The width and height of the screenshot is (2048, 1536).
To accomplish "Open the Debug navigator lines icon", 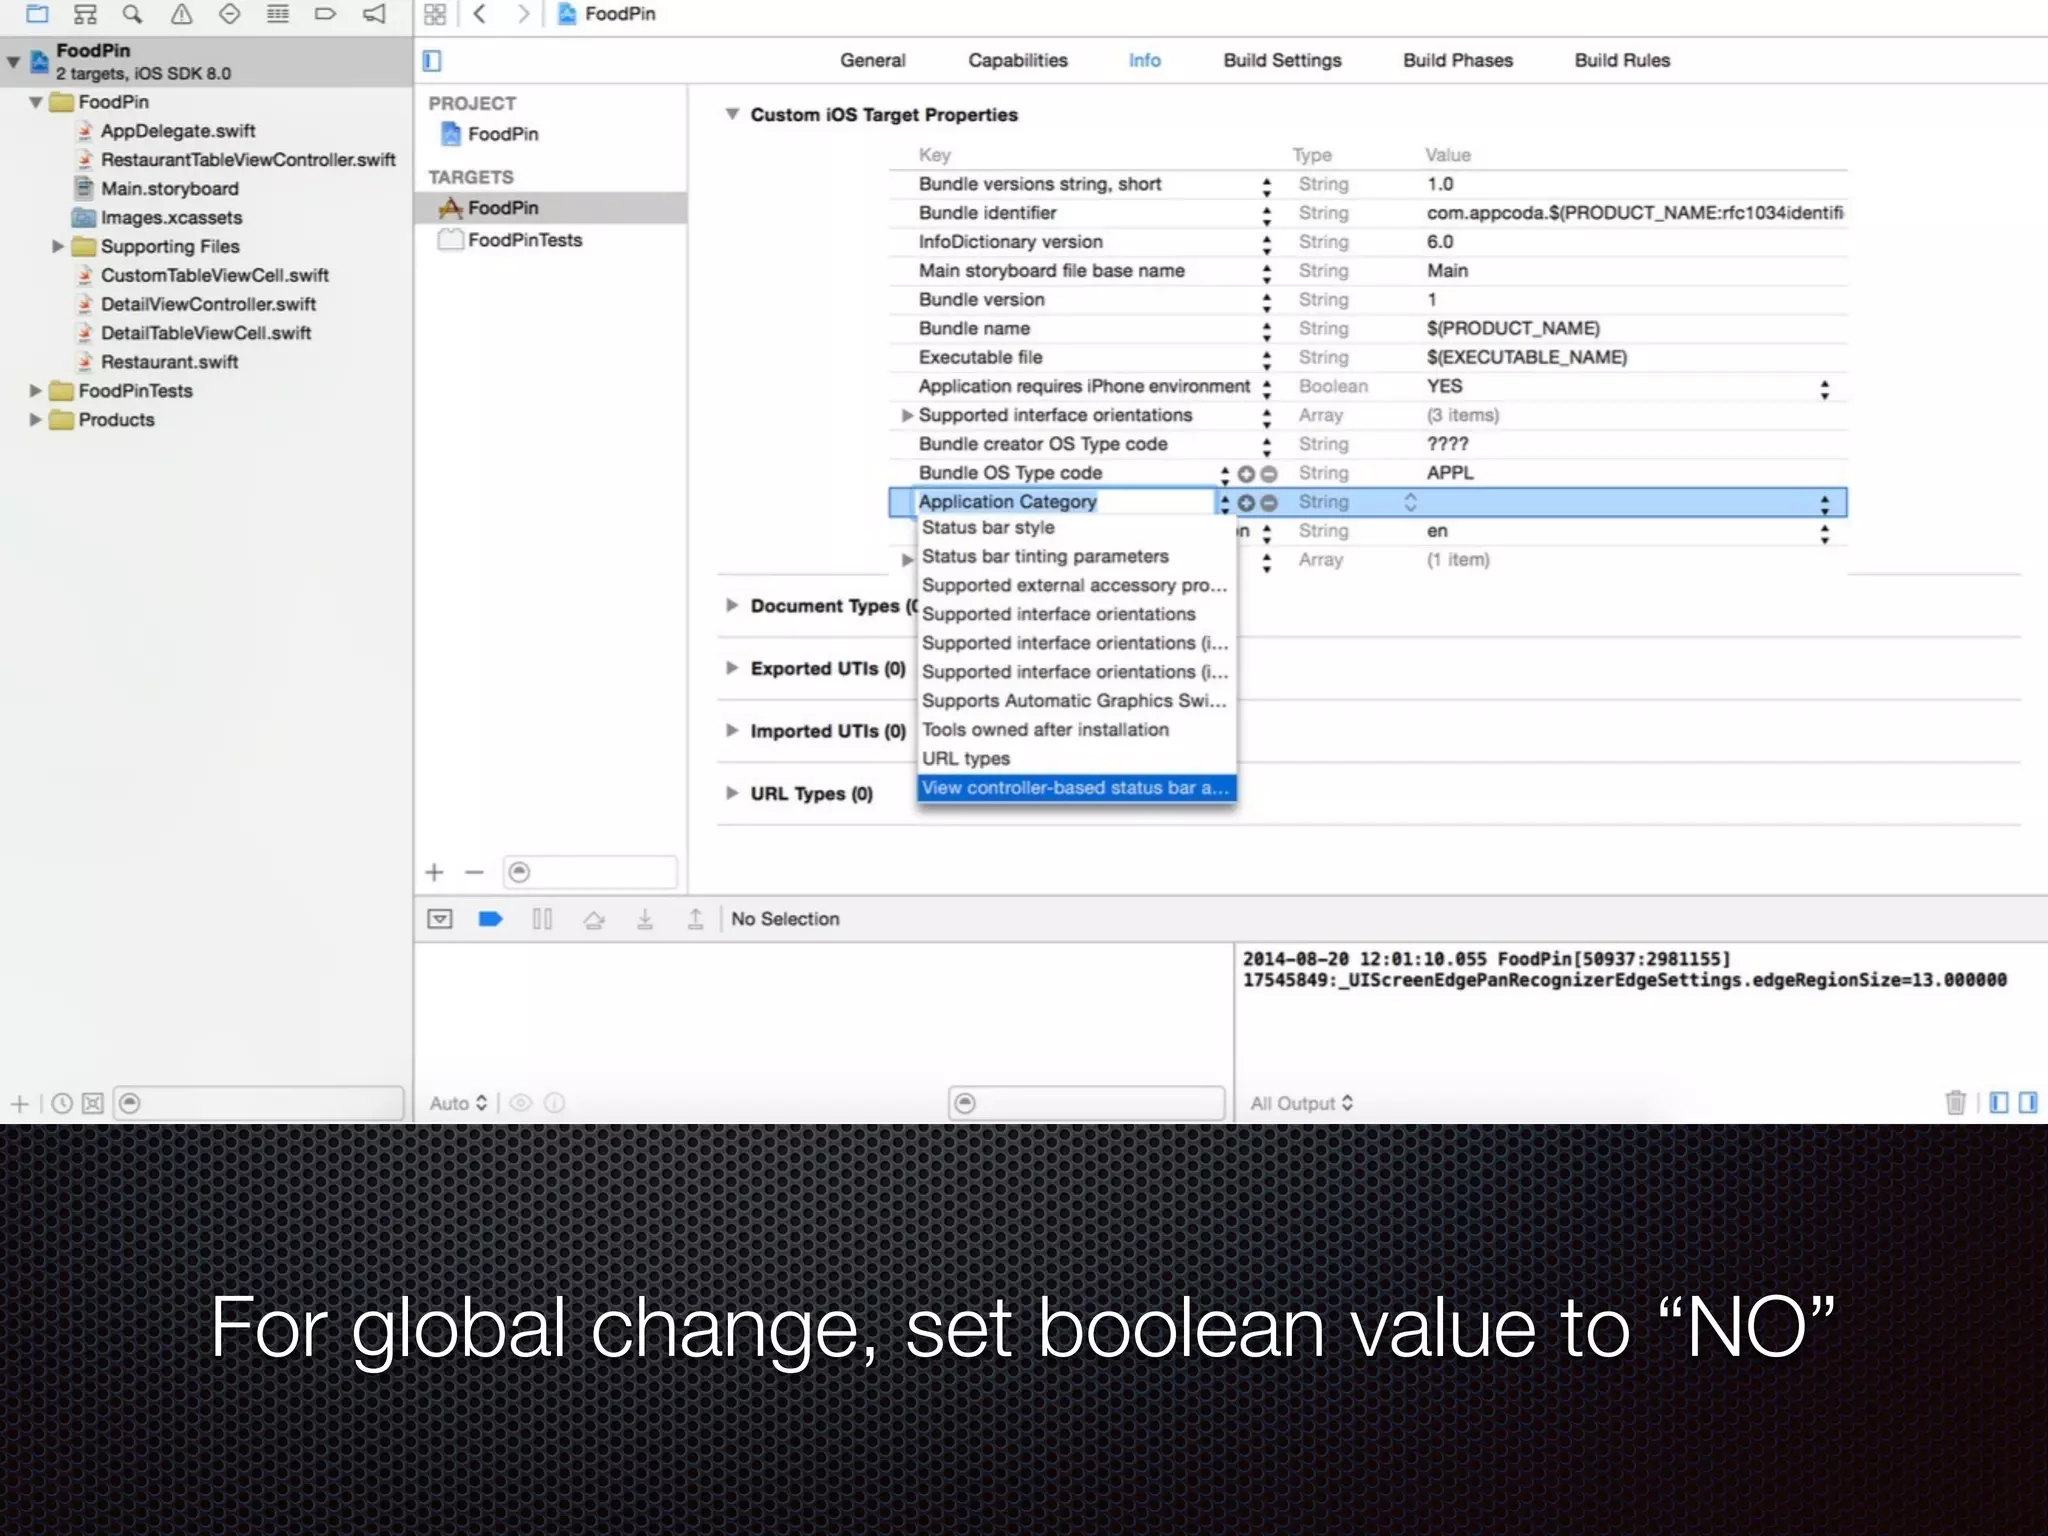I will point(277,14).
